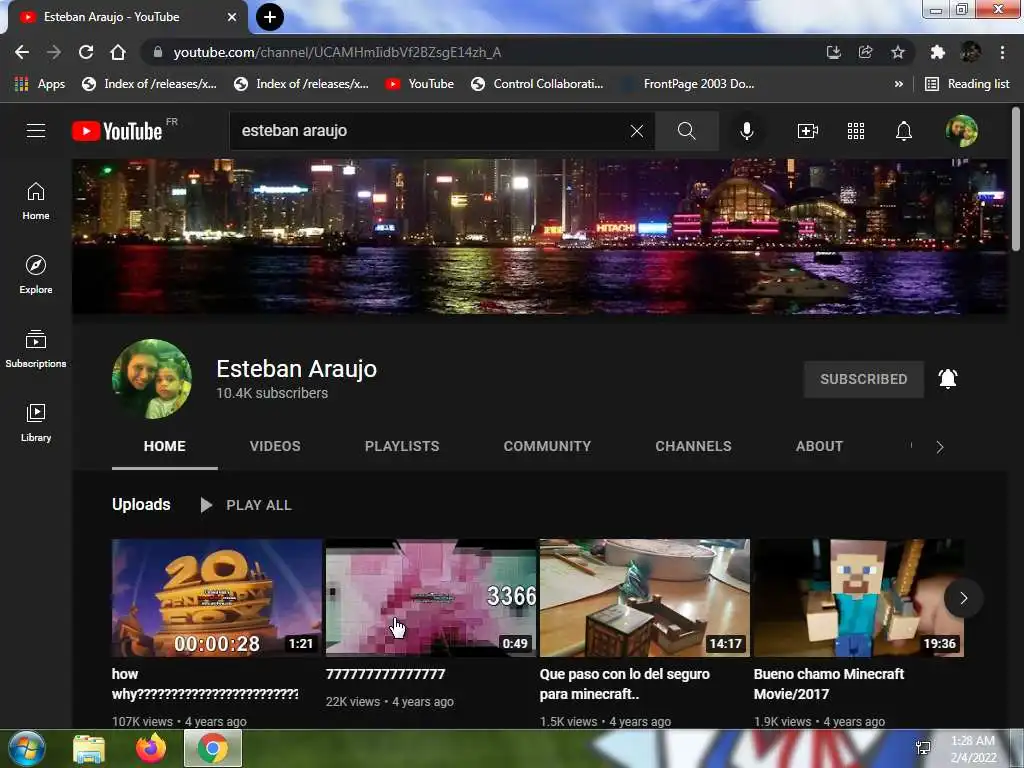Bookmark this page with the star

click(x=898, y=52)
